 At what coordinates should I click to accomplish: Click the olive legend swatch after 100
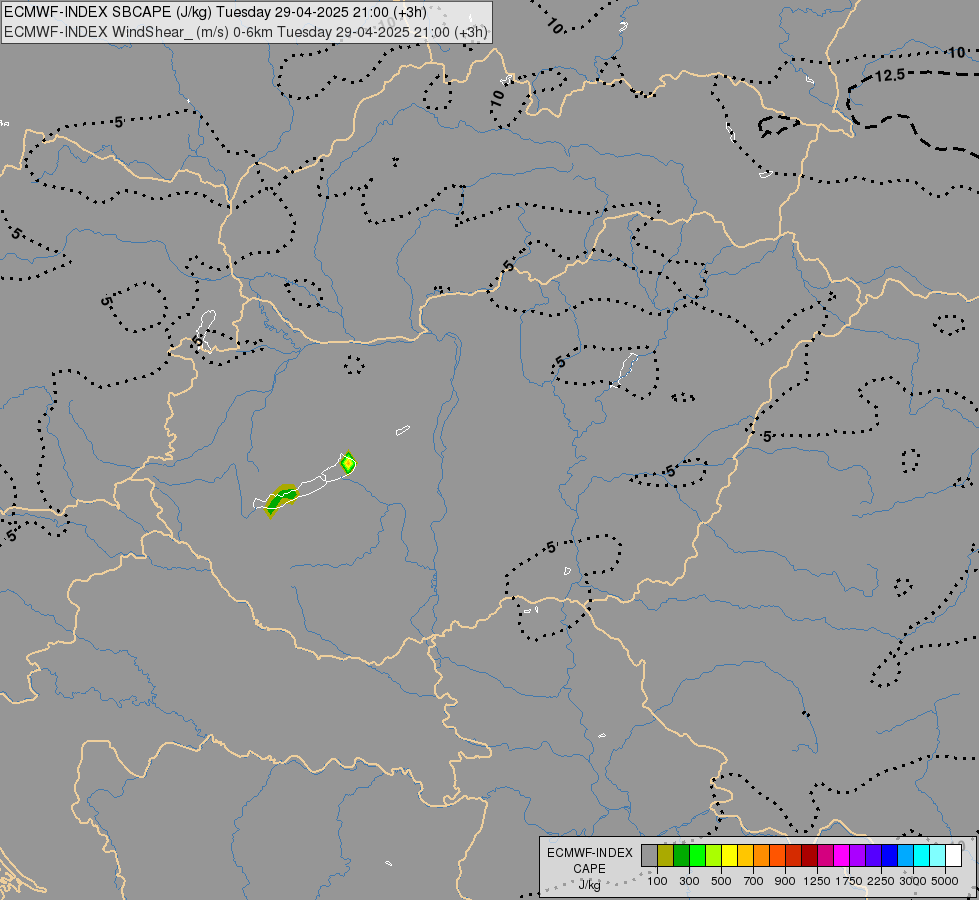pos(666,856)
